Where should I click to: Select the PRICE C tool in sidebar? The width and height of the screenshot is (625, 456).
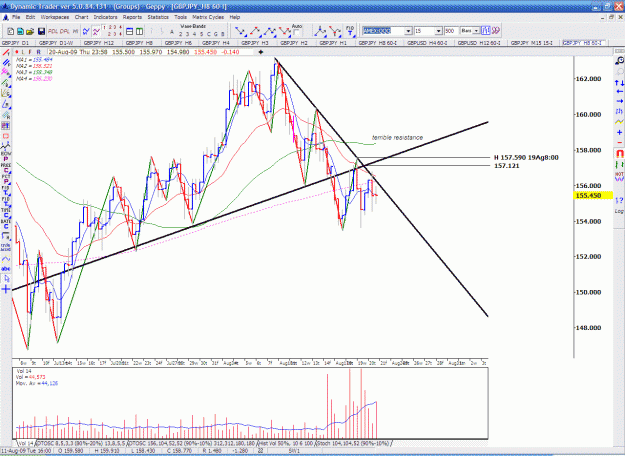6,167
